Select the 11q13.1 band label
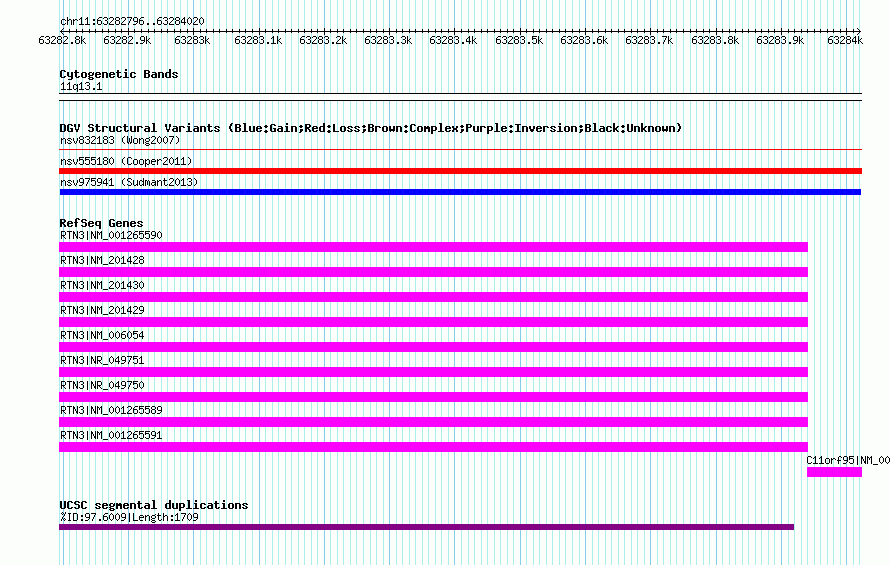Image resolution: width=890 pixels, height=565 pixels. tap(81, 86)
